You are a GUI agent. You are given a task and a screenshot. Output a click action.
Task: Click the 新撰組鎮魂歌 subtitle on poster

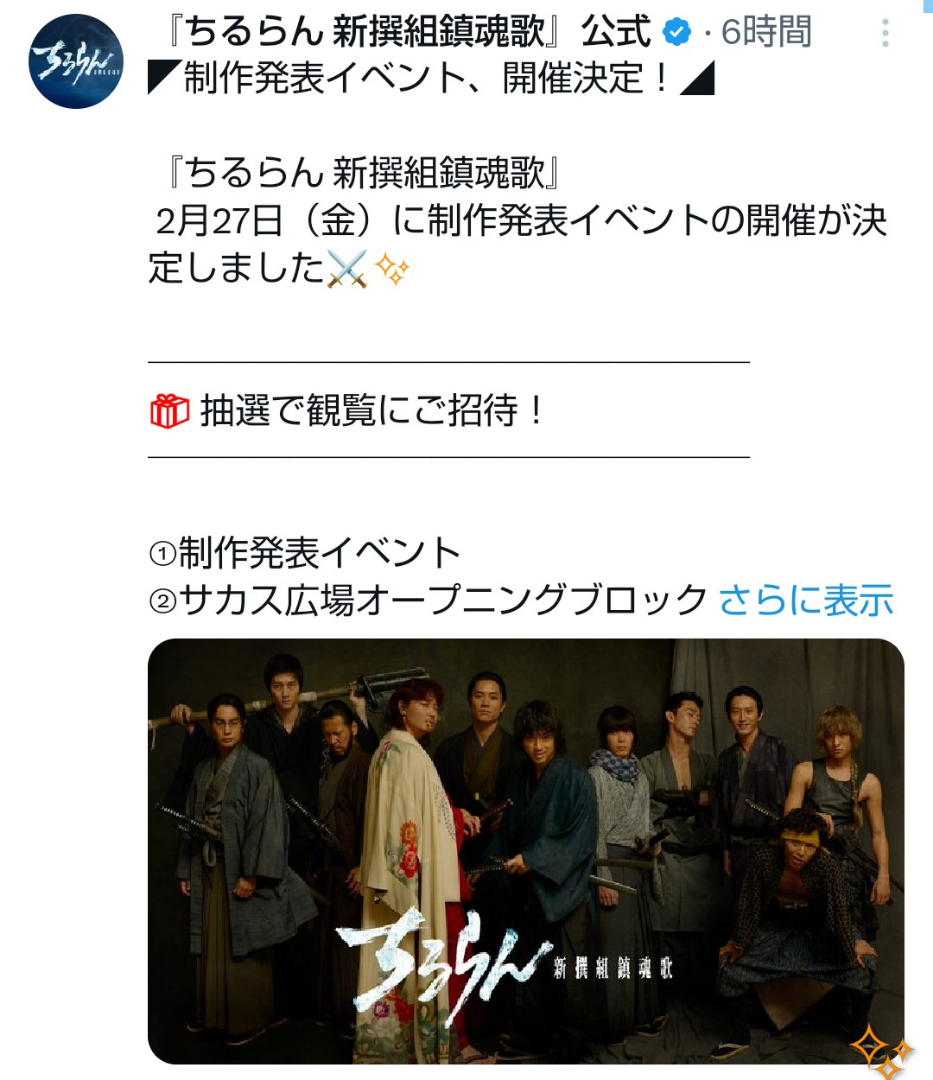pos(613,968)
